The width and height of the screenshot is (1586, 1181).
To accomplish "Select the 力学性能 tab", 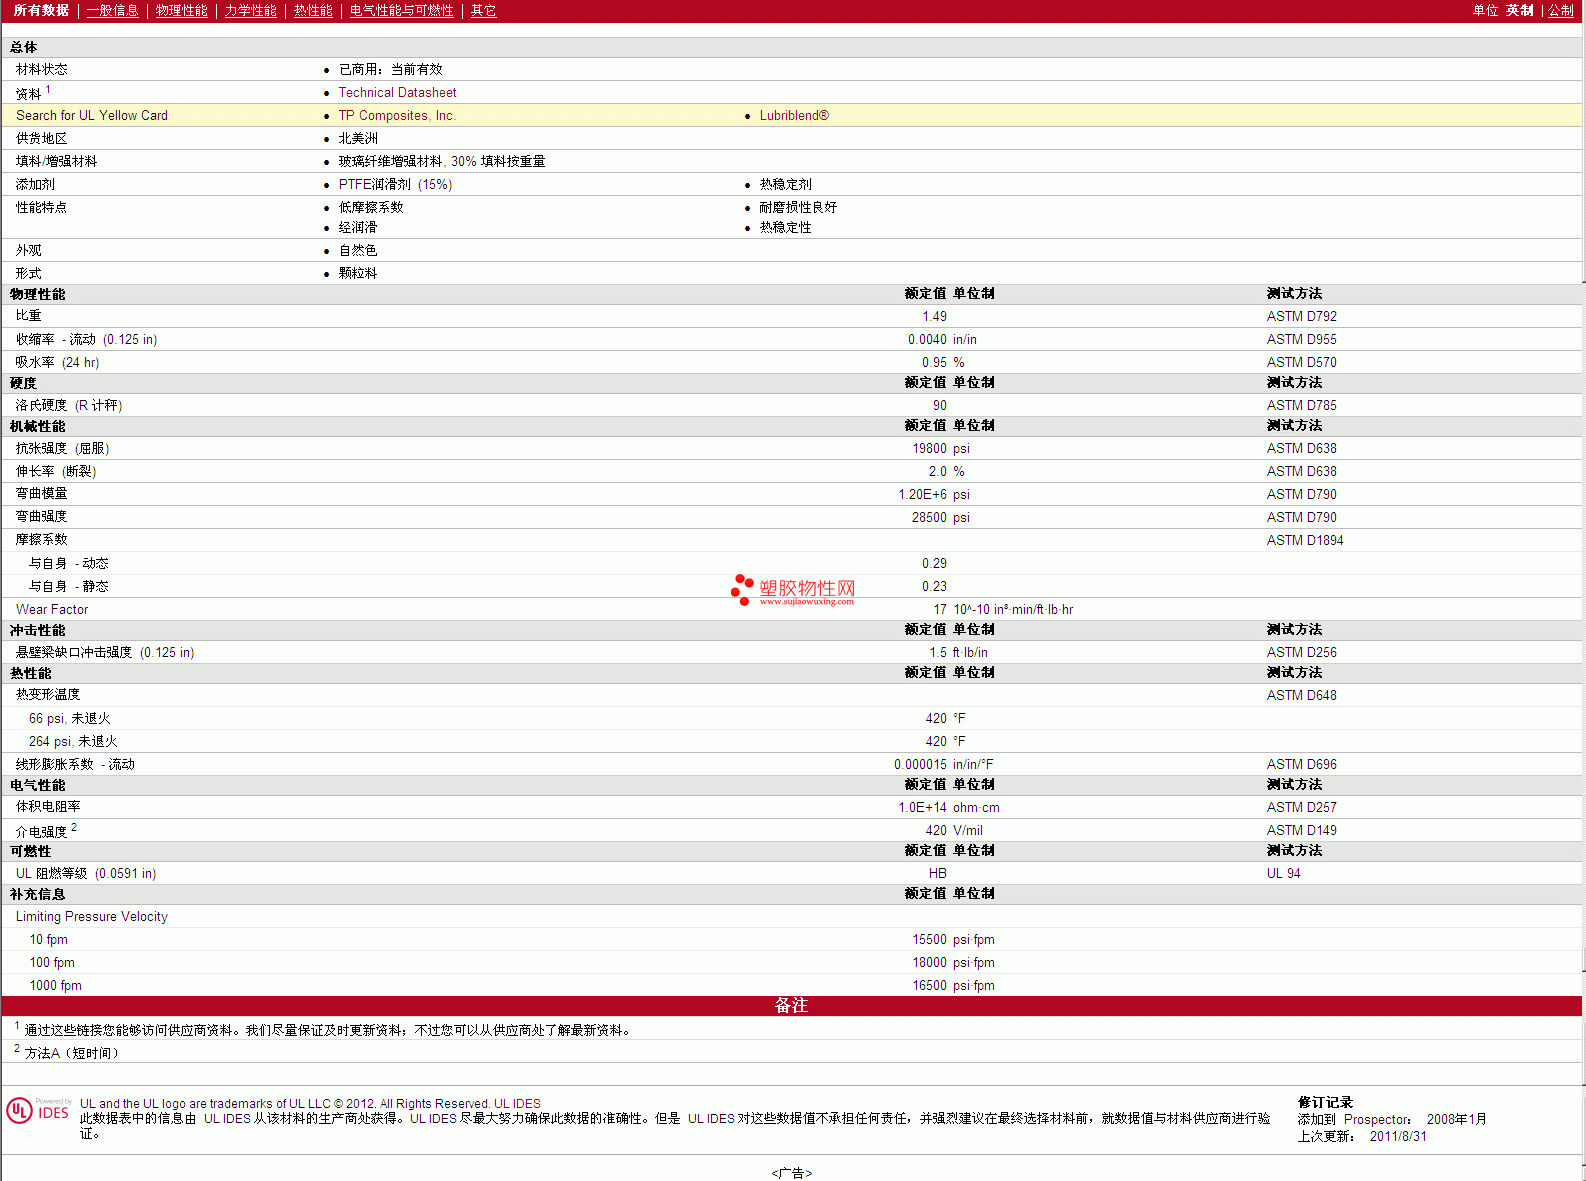I will (x=250, y=11).
